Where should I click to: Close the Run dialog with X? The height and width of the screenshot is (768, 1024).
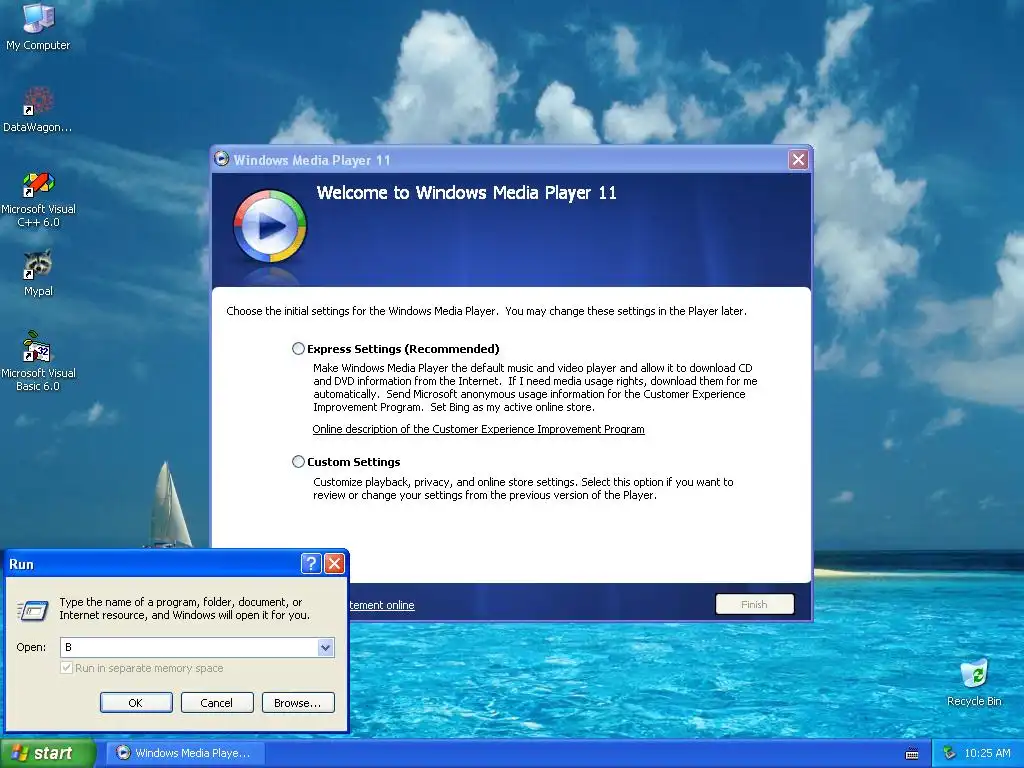click(x=334, y=564)
